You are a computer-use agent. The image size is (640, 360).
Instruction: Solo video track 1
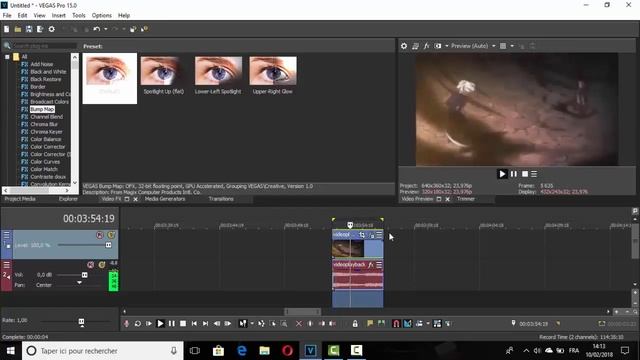pos(111,235)
